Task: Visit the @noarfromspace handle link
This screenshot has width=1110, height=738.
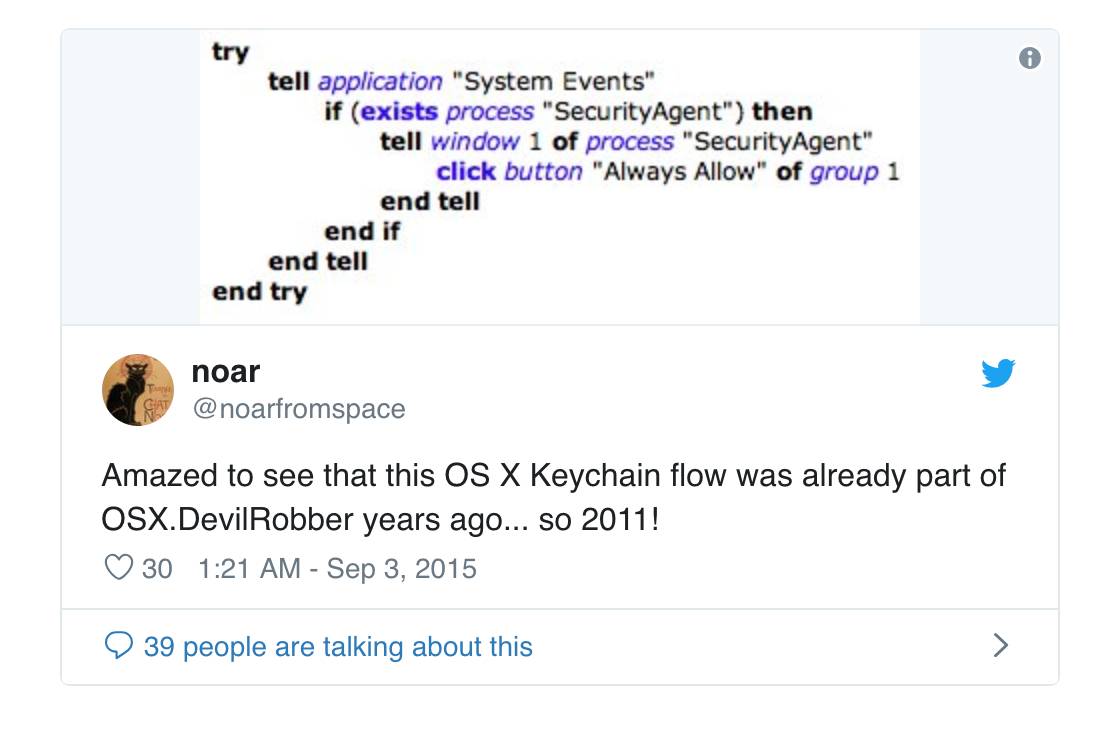Action: click(298, 409)
